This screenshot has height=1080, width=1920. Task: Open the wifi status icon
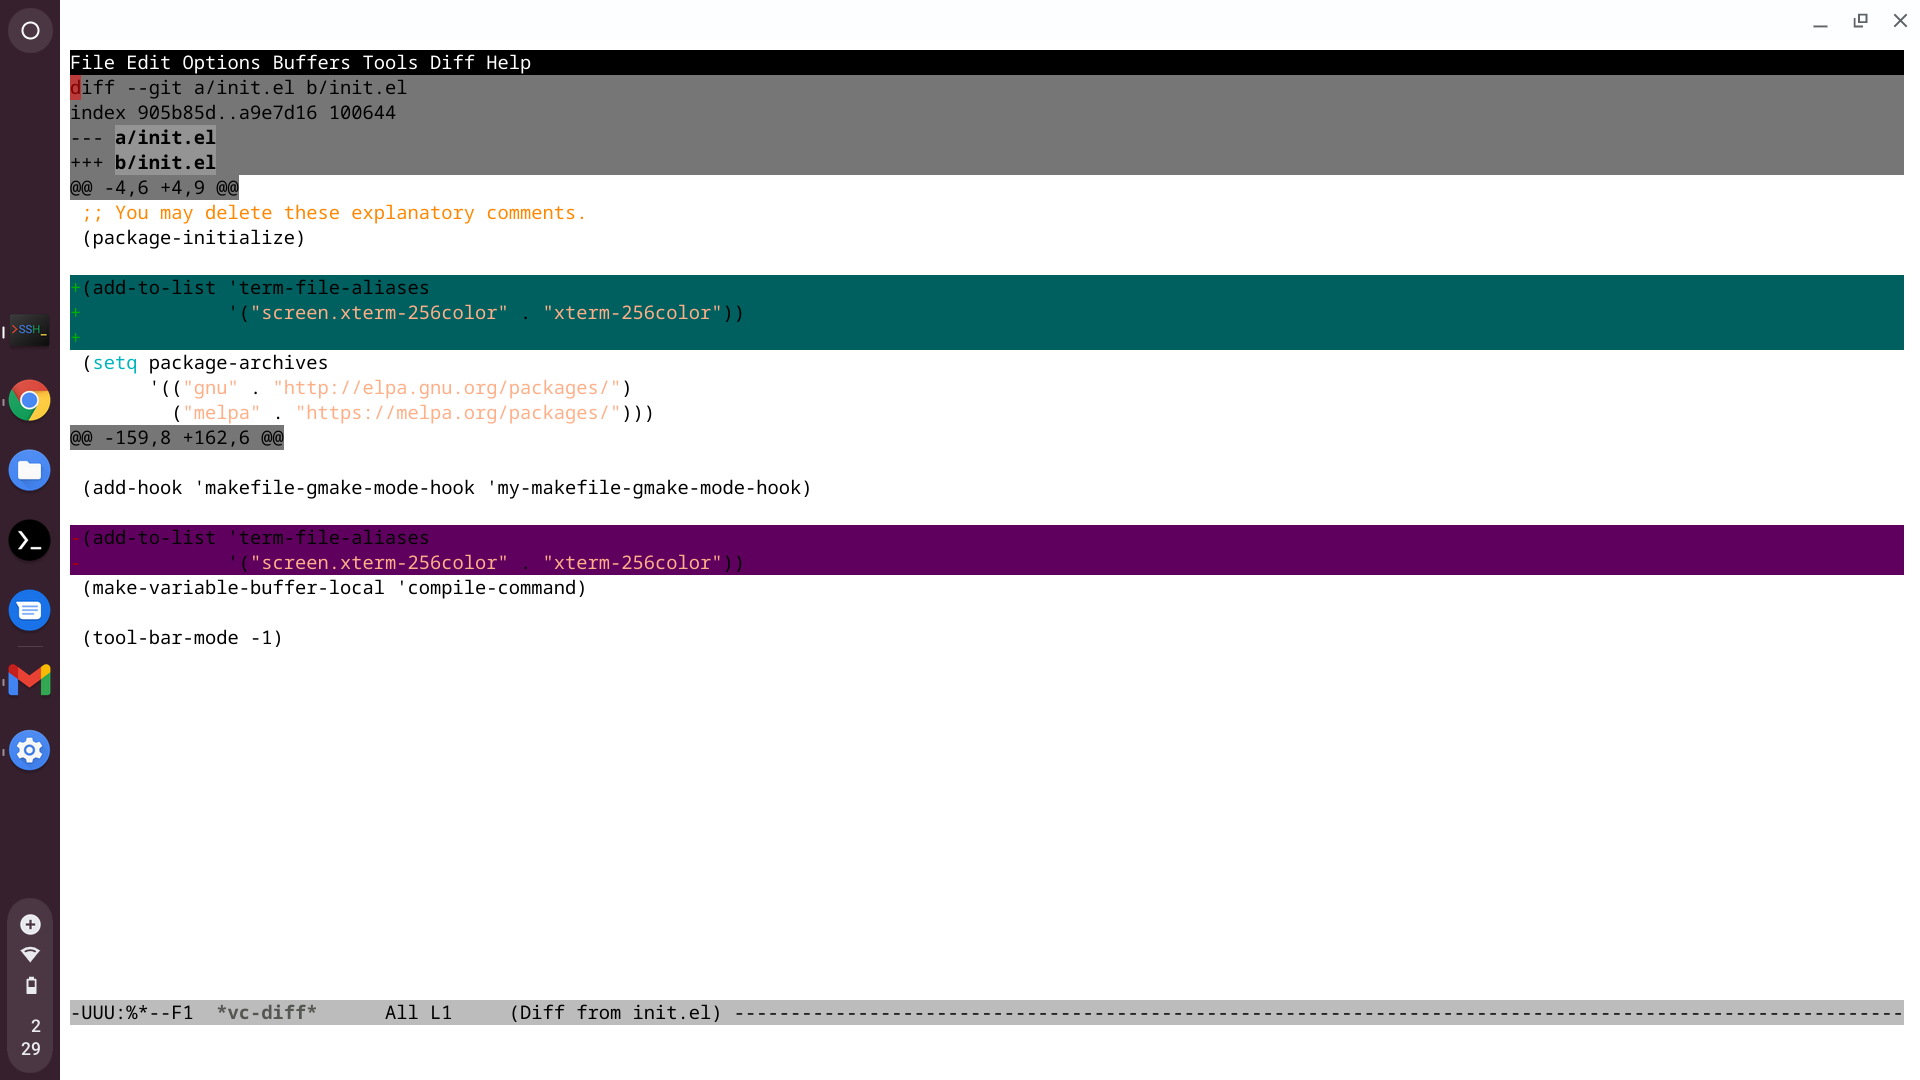click(x=30, y=954)
